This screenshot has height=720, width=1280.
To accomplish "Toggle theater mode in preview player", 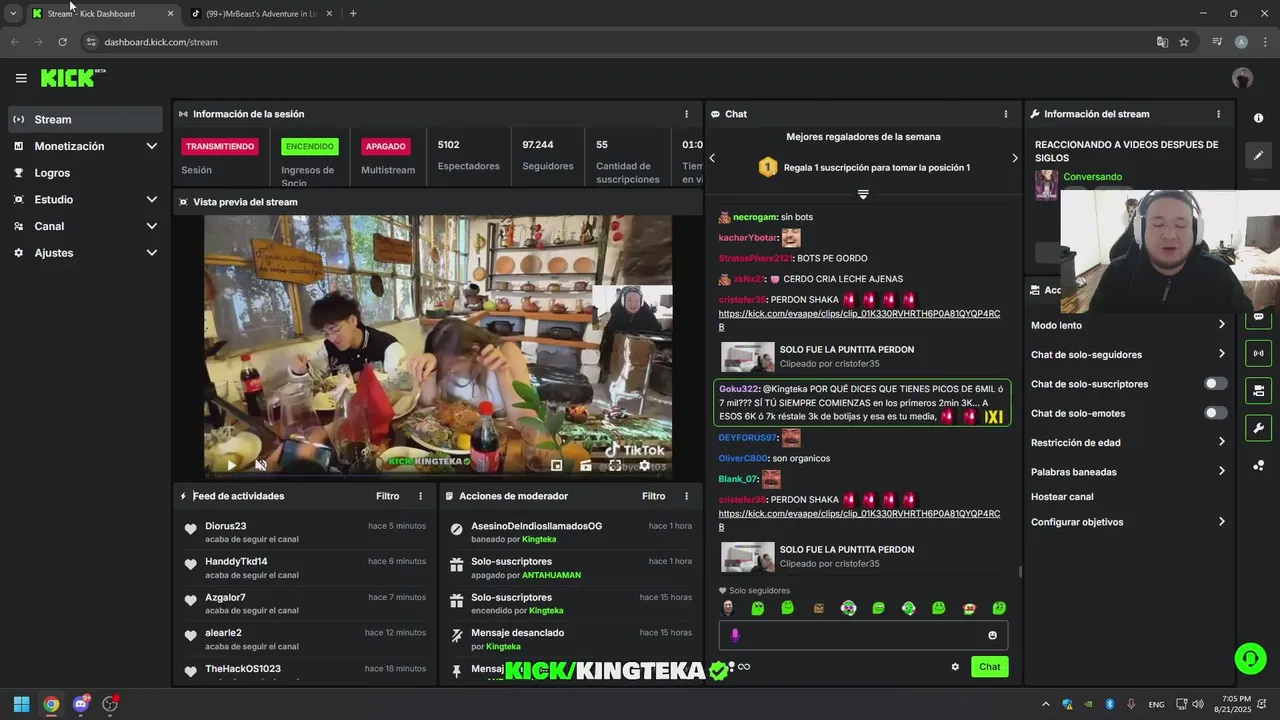I will pyautogui.click(x=586, y=465).
